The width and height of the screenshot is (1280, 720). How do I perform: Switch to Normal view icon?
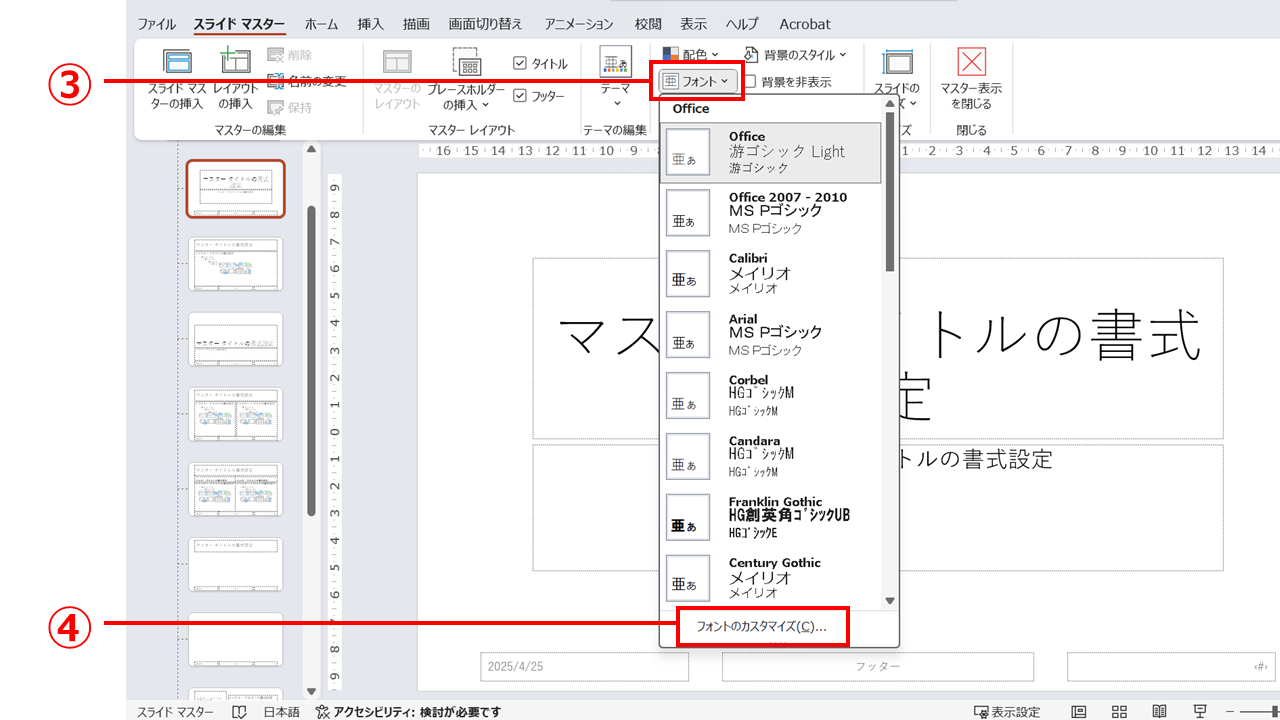1079,712
